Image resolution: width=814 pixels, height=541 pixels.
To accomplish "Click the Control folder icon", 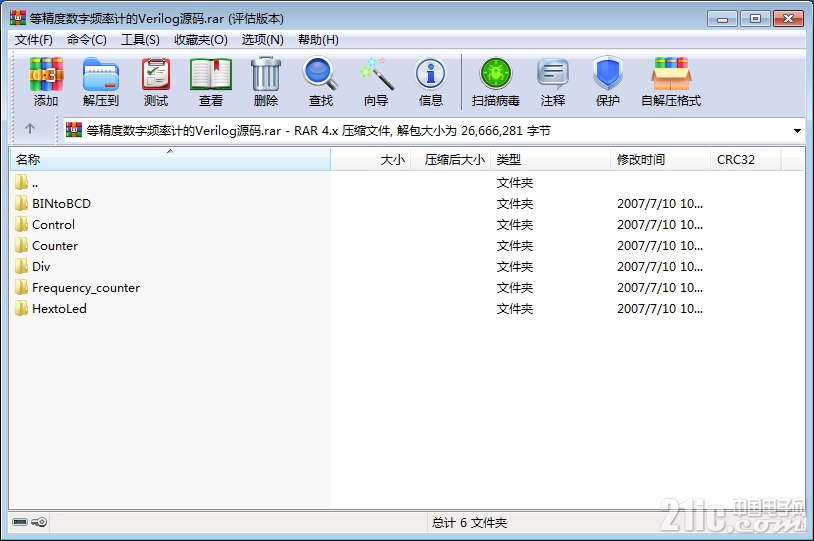I will click(x=21, y=224).
